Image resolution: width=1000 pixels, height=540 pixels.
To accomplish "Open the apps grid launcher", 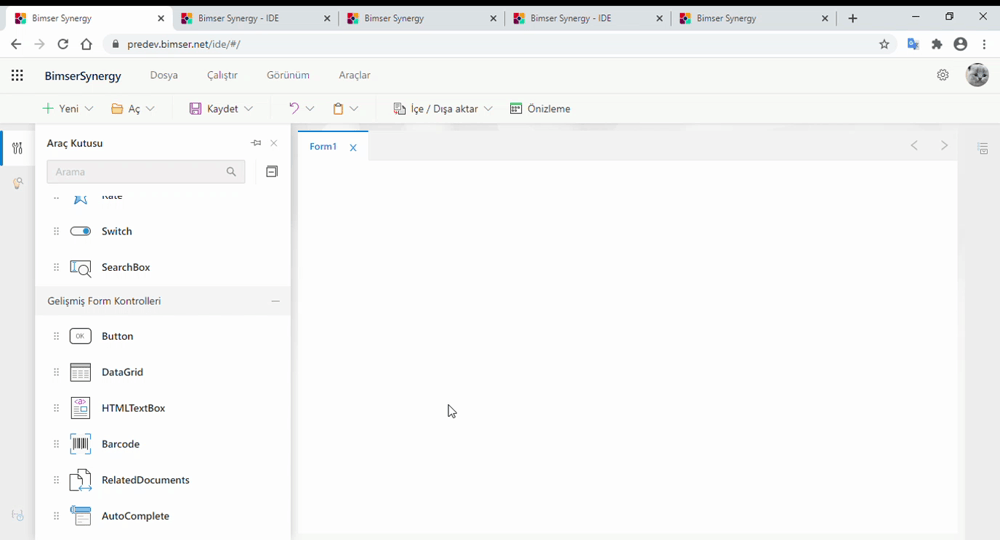I will coord(17,75).
